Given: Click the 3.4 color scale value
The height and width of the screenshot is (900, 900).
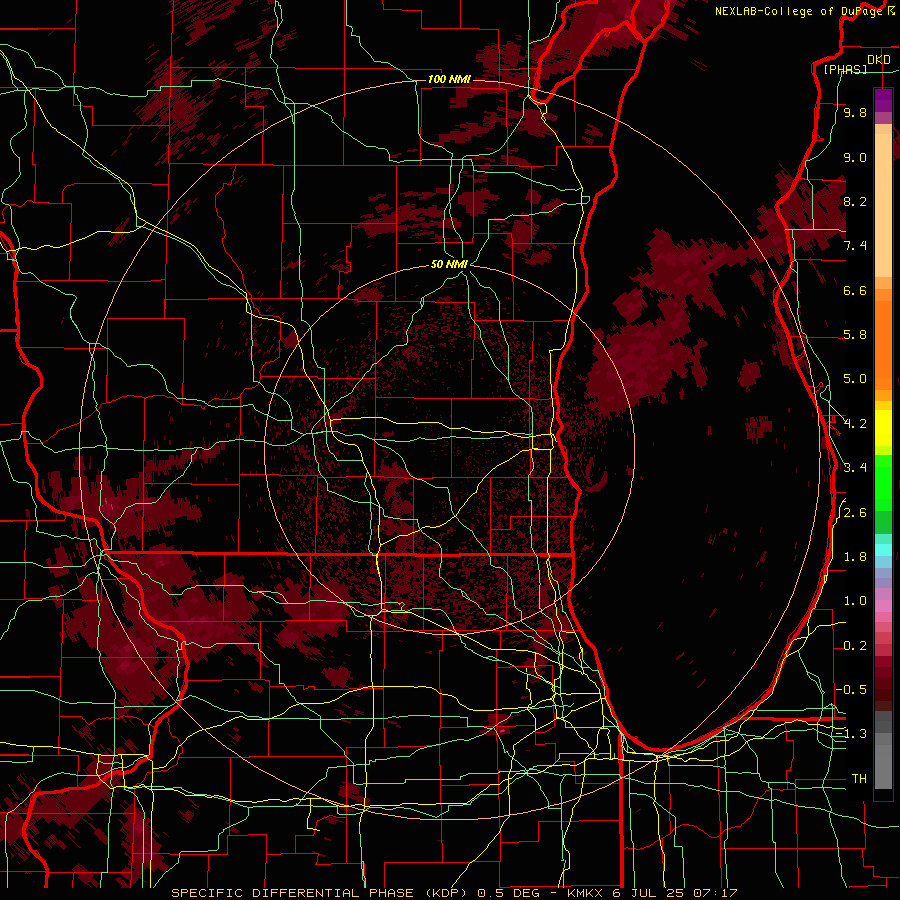Looking at the screenshot, I should point(855,468).
